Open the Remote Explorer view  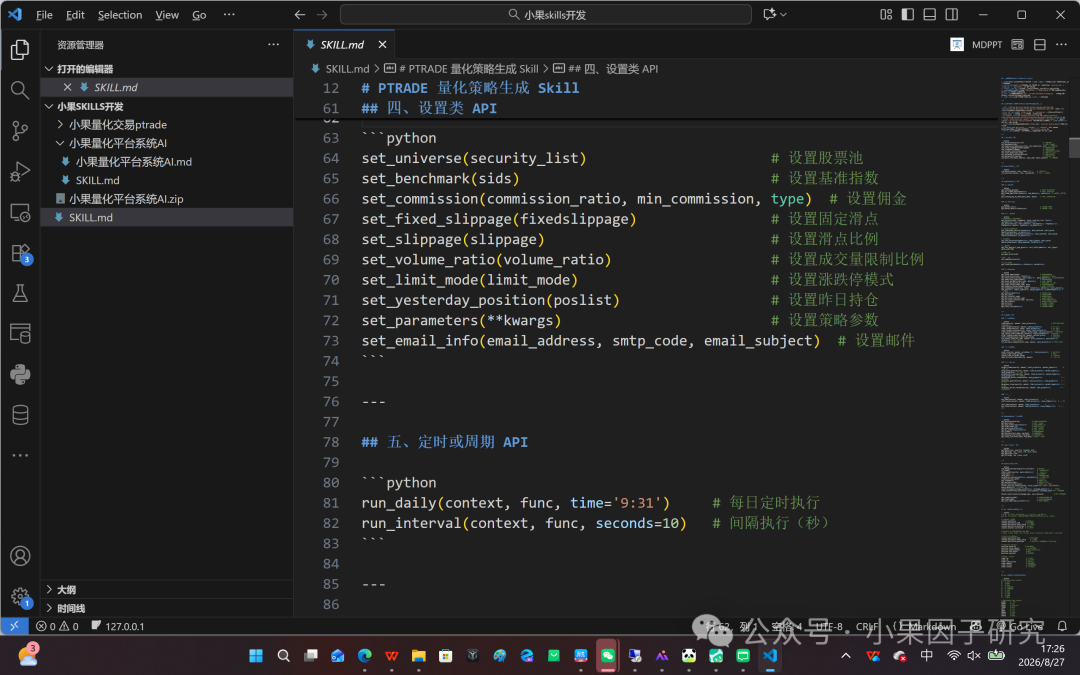pyautogui.click(x=20, y=212)
